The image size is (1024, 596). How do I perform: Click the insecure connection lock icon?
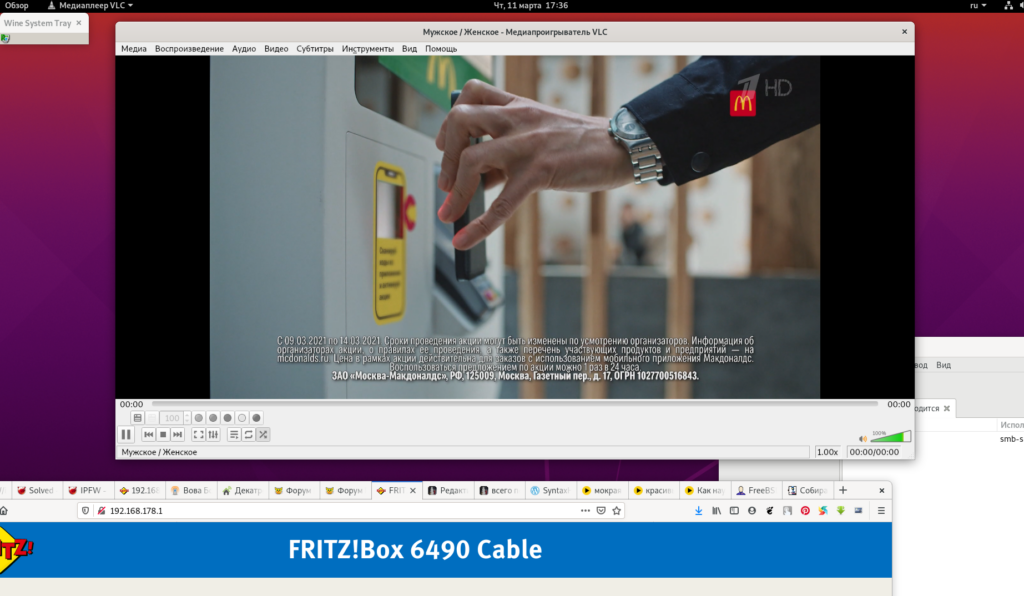(x=101, y=510)
